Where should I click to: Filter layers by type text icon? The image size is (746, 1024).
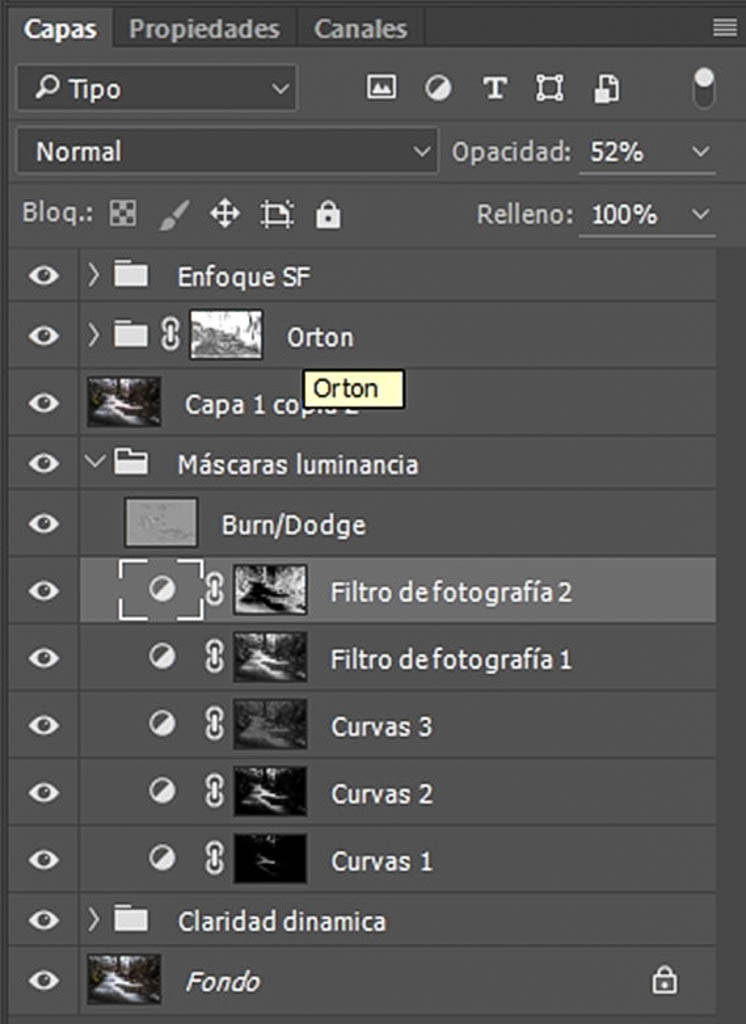point(494,88)
